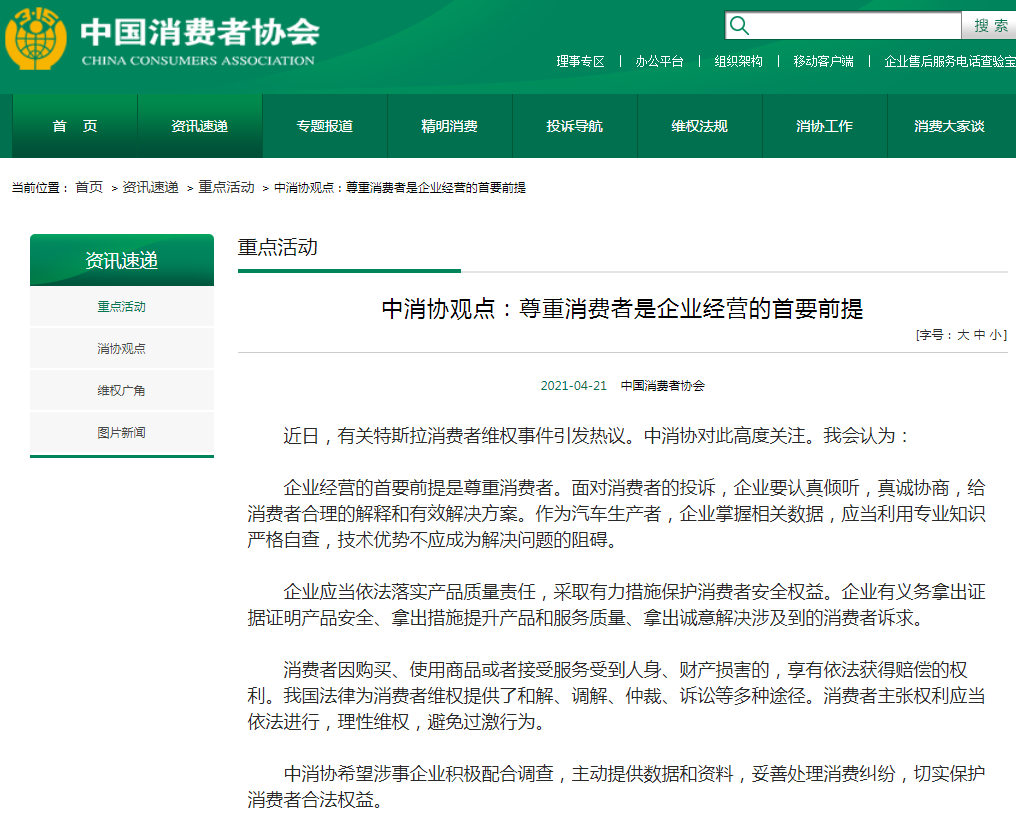1016x813 pixels.
Task: Select 图片新闻 in the left sidebar
Action: pyautogui.click(x=122, y=433)
